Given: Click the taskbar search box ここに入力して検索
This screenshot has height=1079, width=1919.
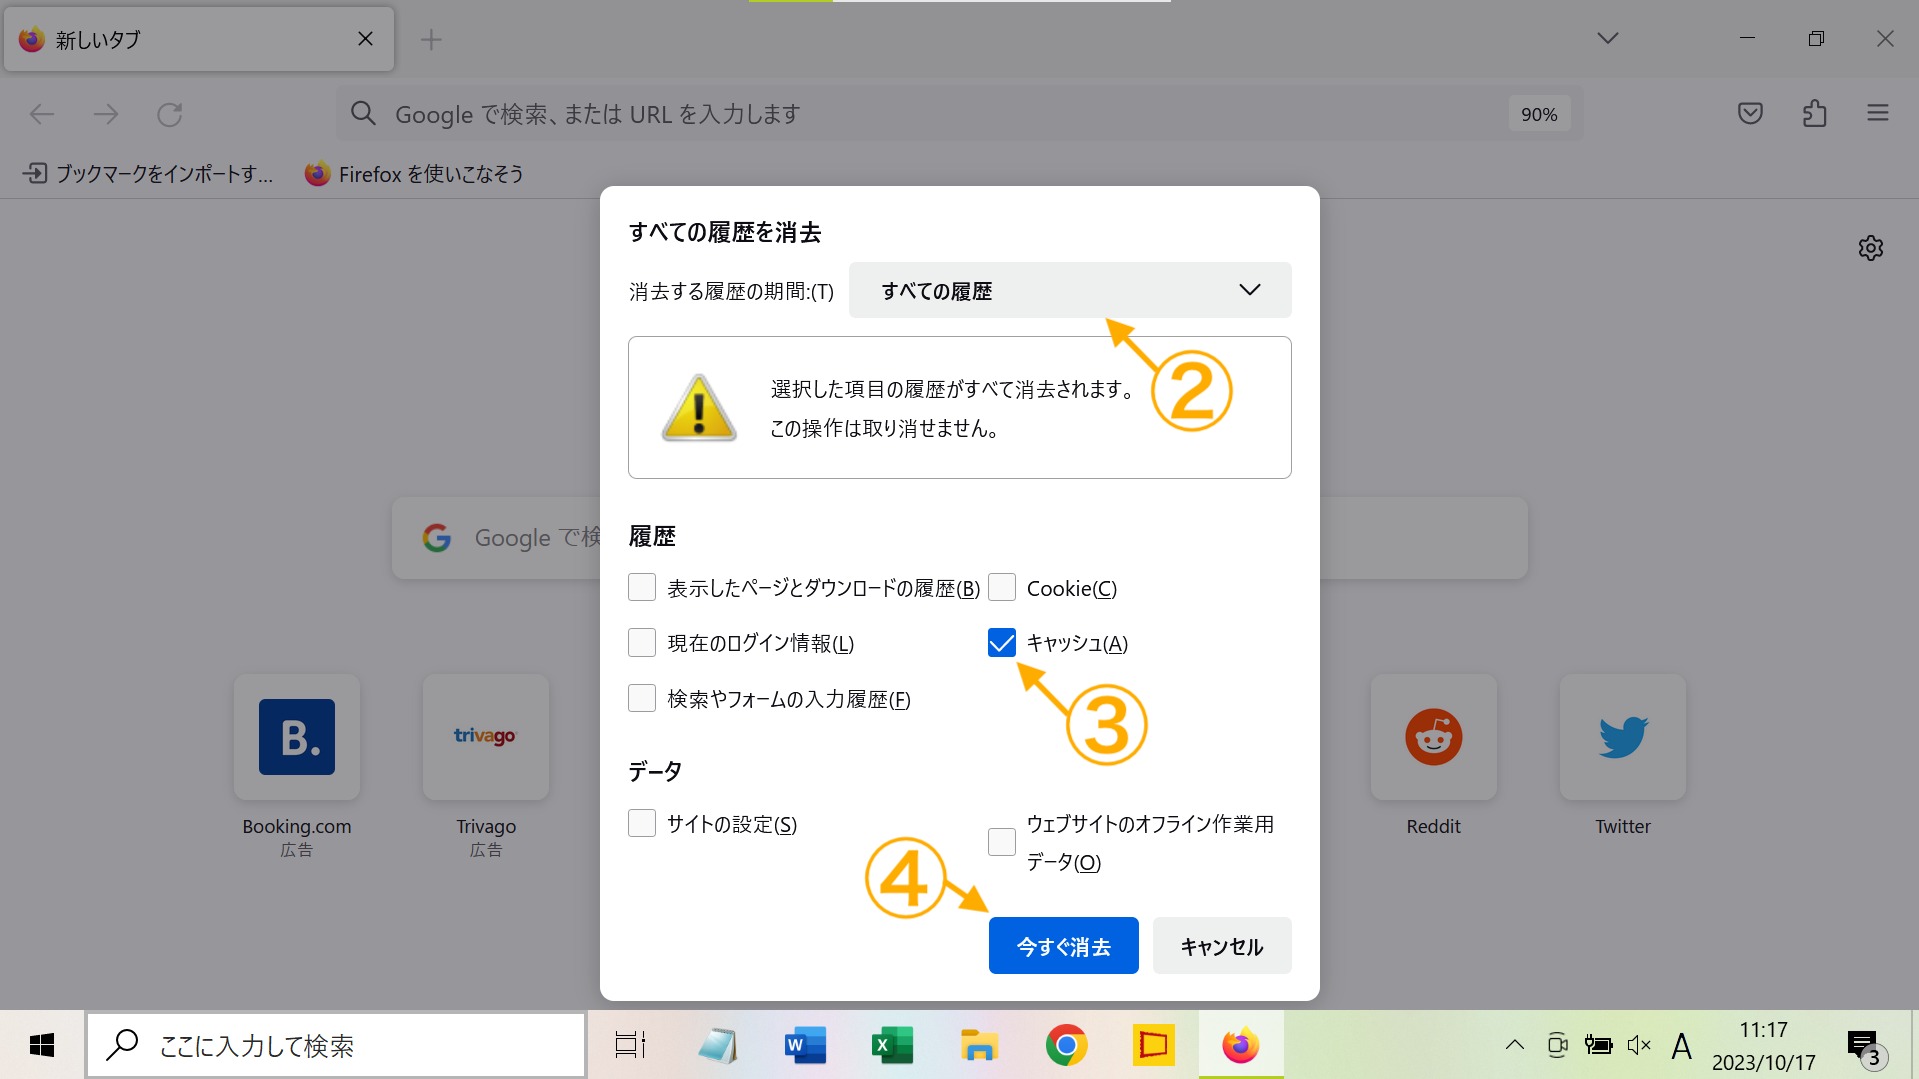Looking at the screenshot, I should tap(336, 1046).
